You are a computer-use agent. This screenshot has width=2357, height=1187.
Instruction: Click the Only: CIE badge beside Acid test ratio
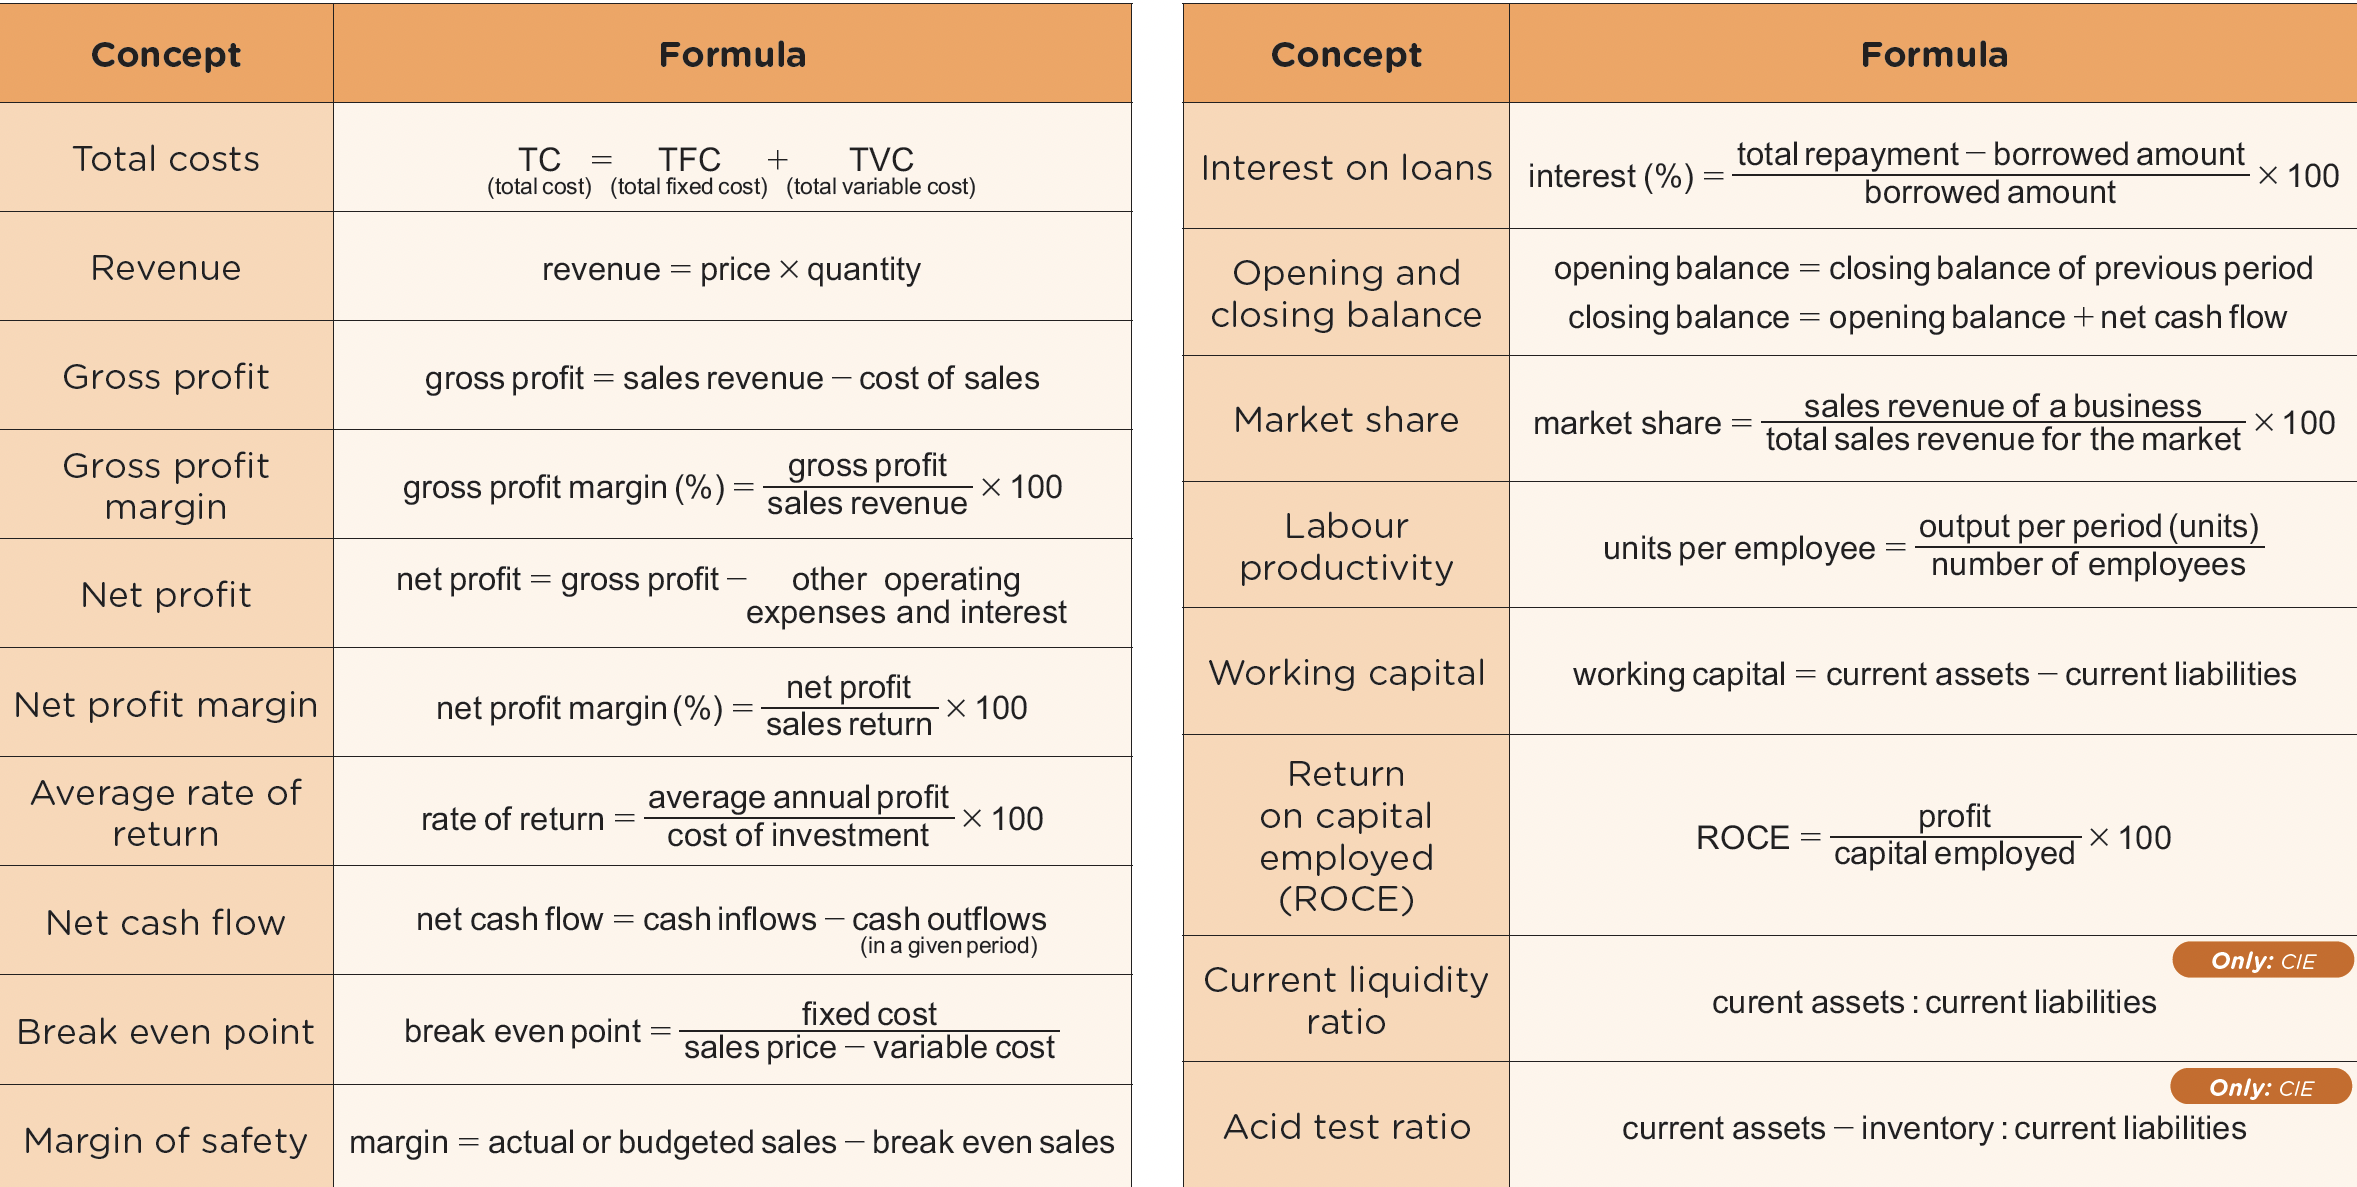(x=2260, y=1087)
